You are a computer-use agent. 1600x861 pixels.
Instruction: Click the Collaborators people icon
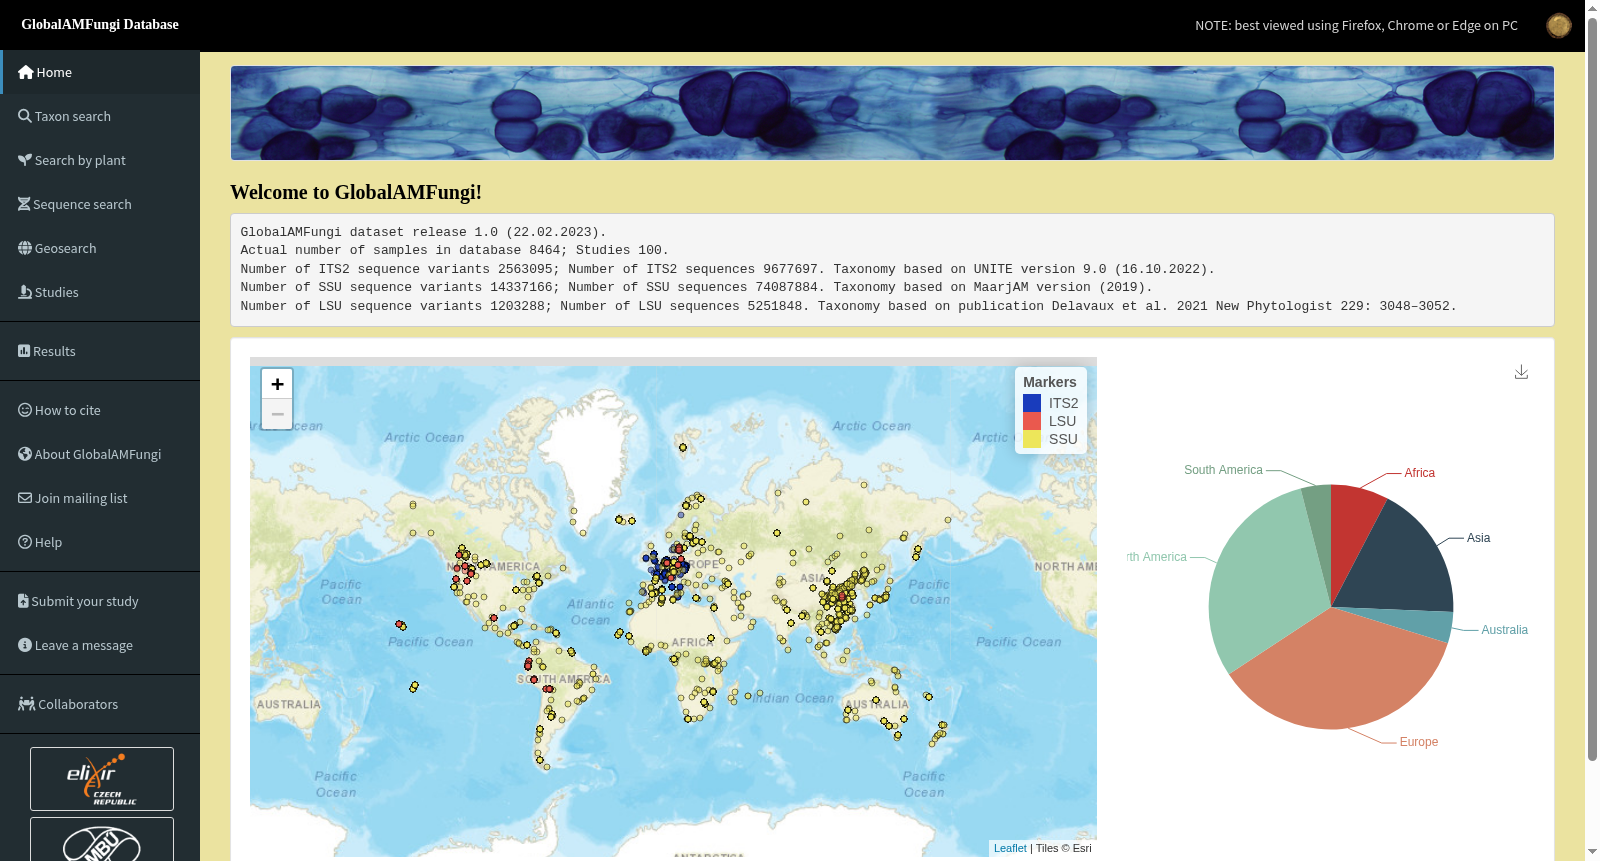[27, 704]
